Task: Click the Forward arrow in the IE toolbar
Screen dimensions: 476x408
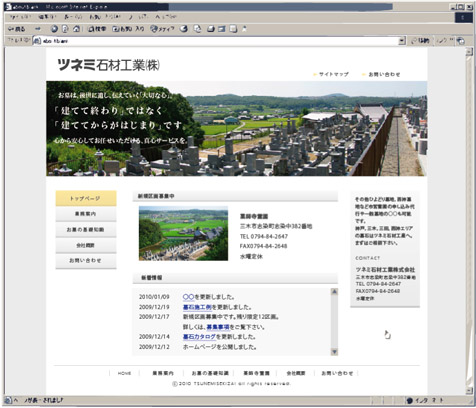Action: pos(38,29)
